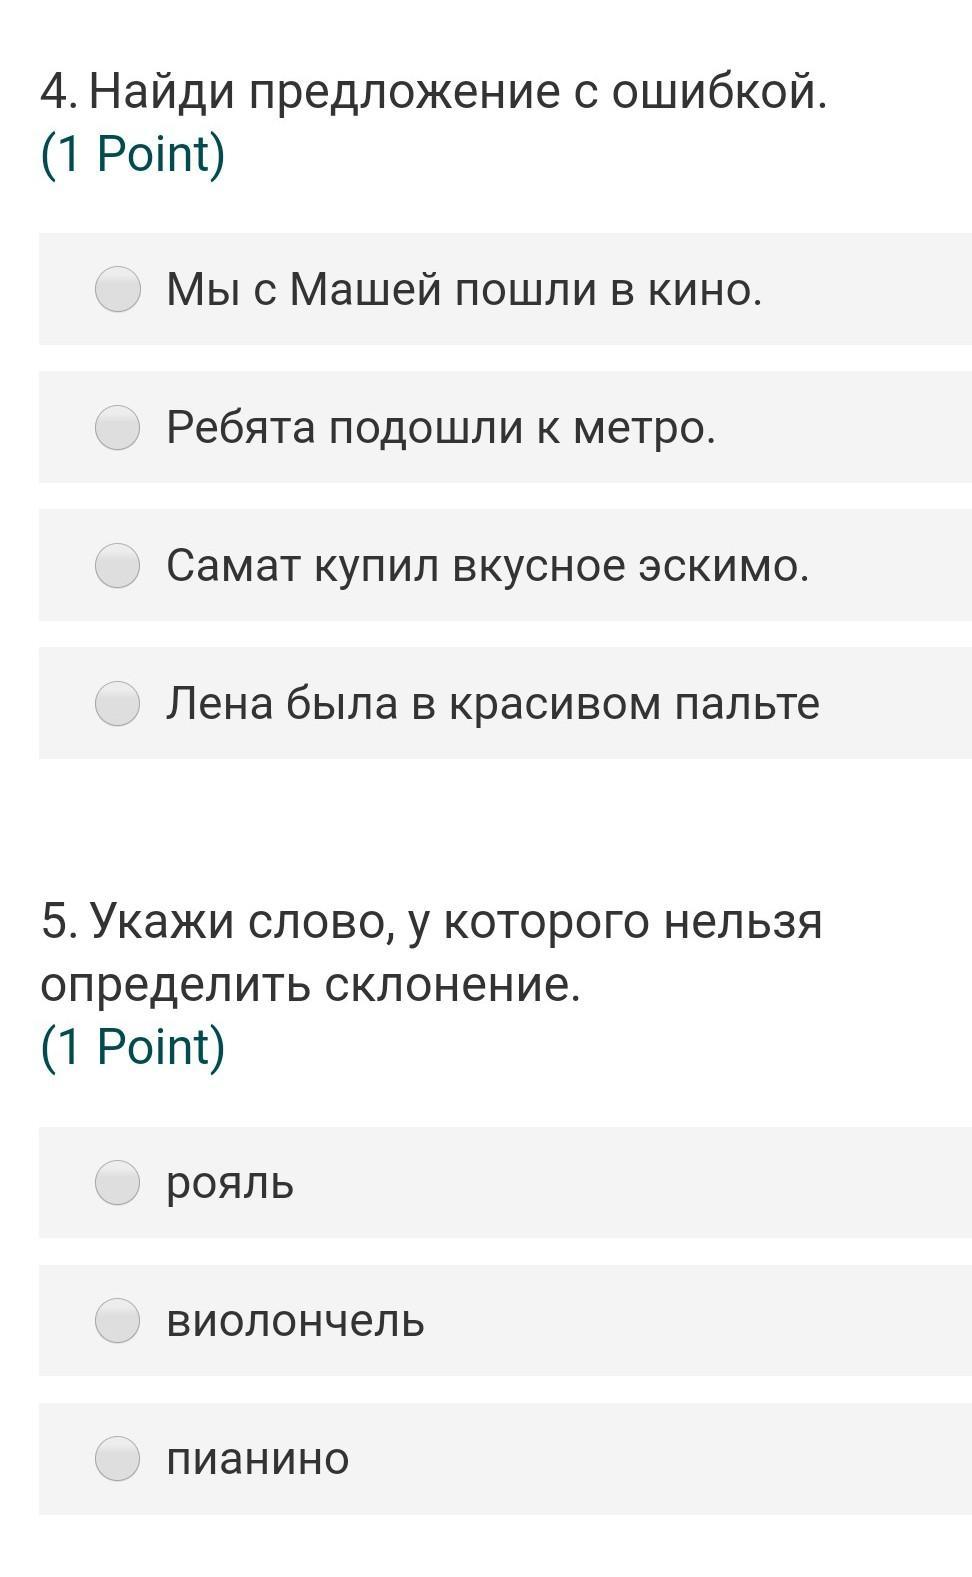This screenshot has height=1577, width=972.
Task: Click the '(1 Point)' label under question 4
Action: 133,154
